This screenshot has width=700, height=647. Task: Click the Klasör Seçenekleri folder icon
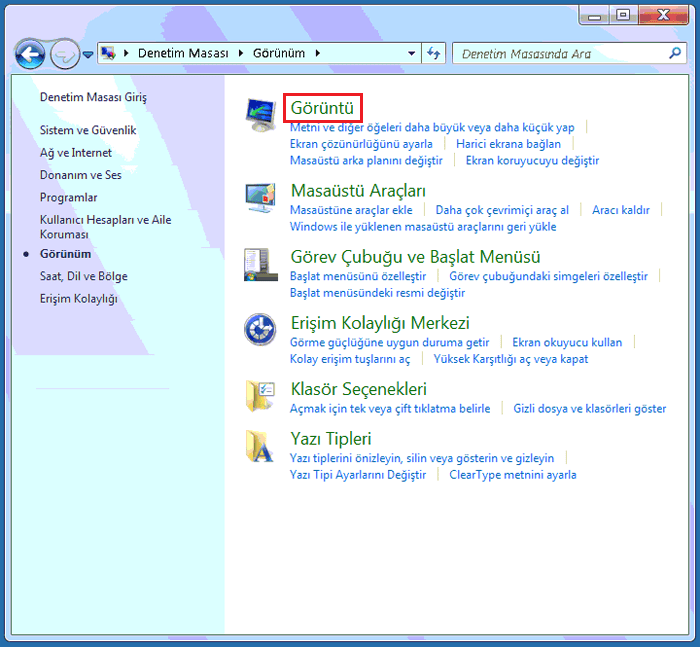pyautogui.click(x=260, y=396)
